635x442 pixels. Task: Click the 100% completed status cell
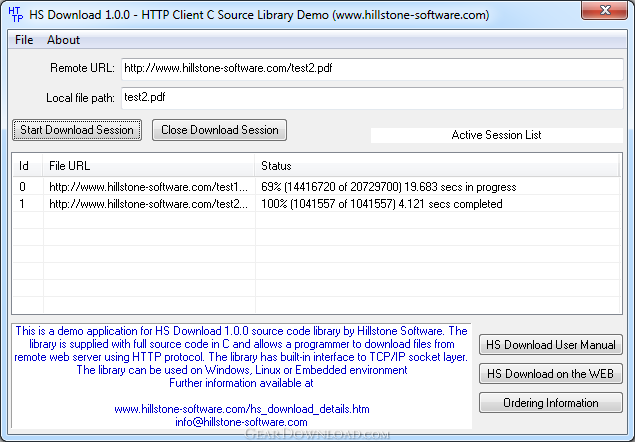381,204
